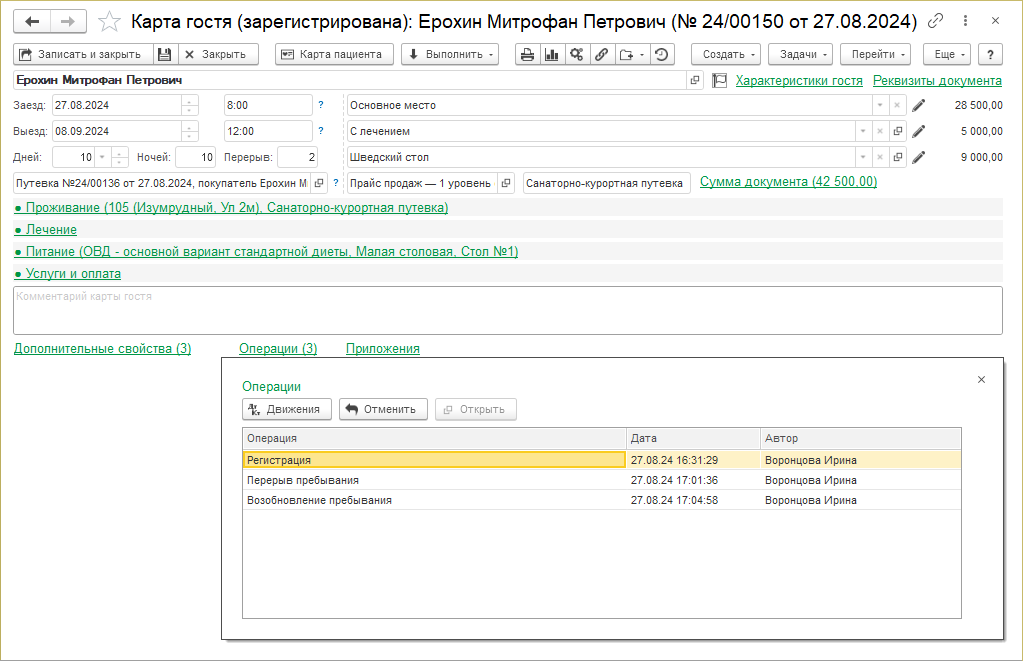Open the Еще menu
The image size is (1023, 661).
[x=945, y=54]
